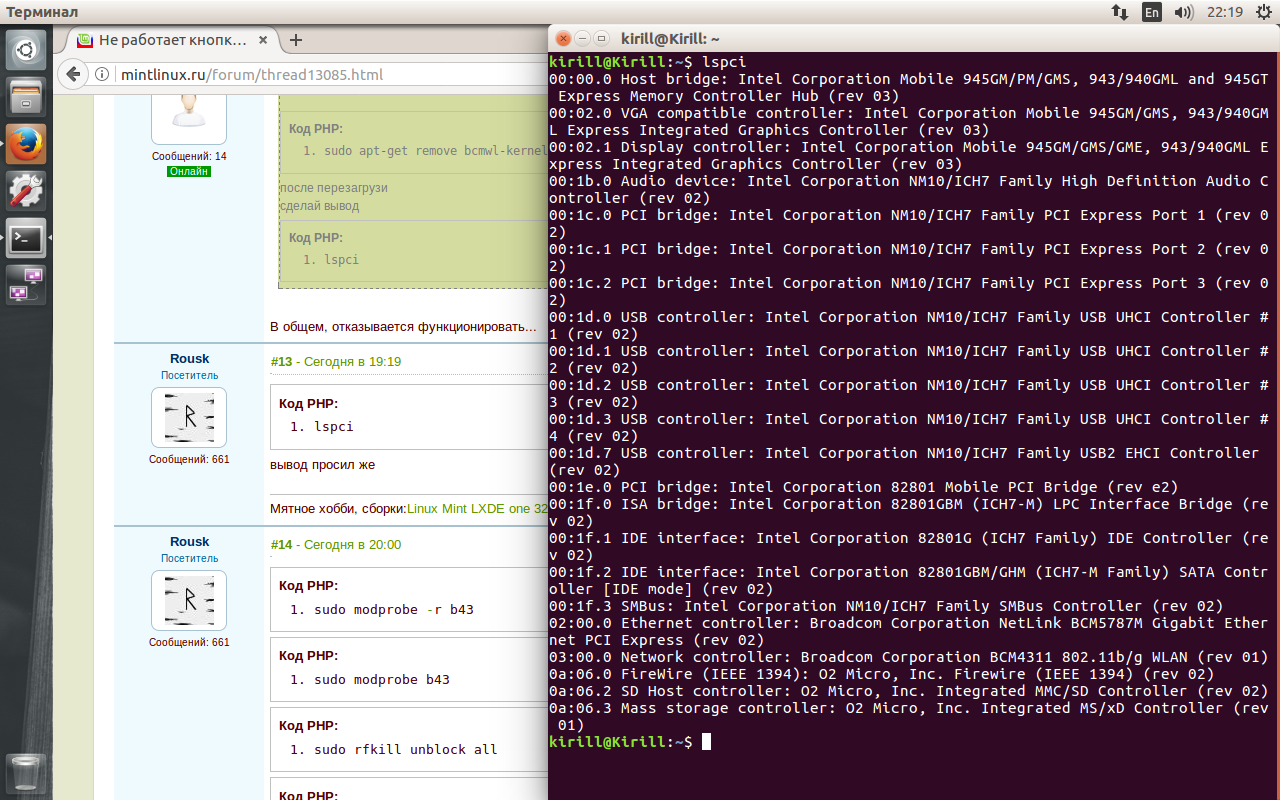The height and width of the screenshot is (800, 1280).
Task: Open System Settings wrench-gear icon
Action: (26, 191)
